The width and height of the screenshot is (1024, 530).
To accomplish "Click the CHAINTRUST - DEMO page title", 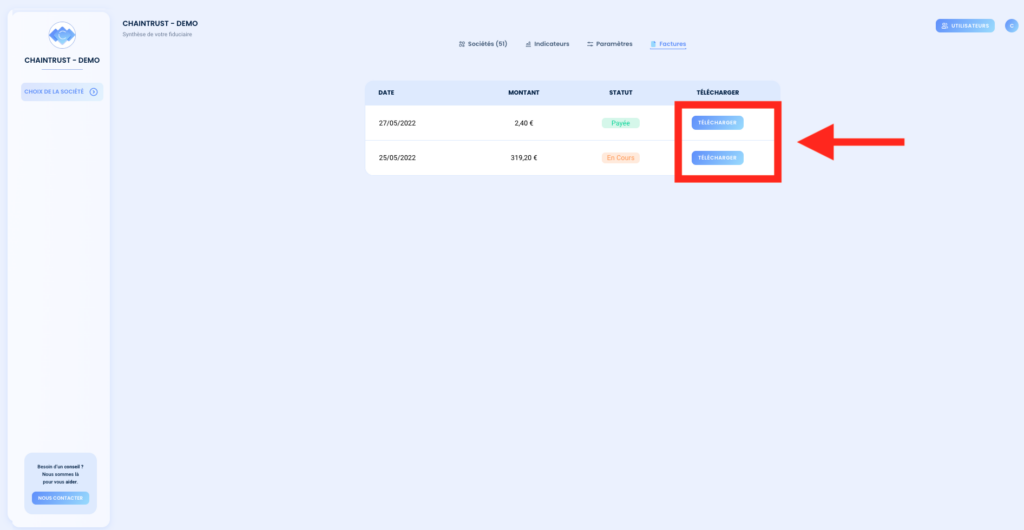I will (x=160, y=23).
